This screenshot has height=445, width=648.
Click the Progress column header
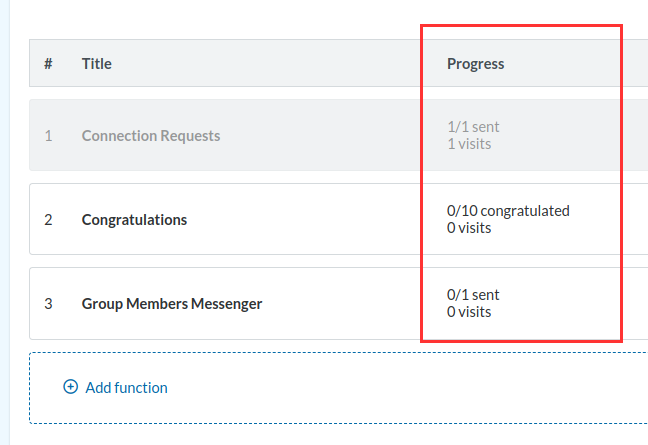pos(475,64)
